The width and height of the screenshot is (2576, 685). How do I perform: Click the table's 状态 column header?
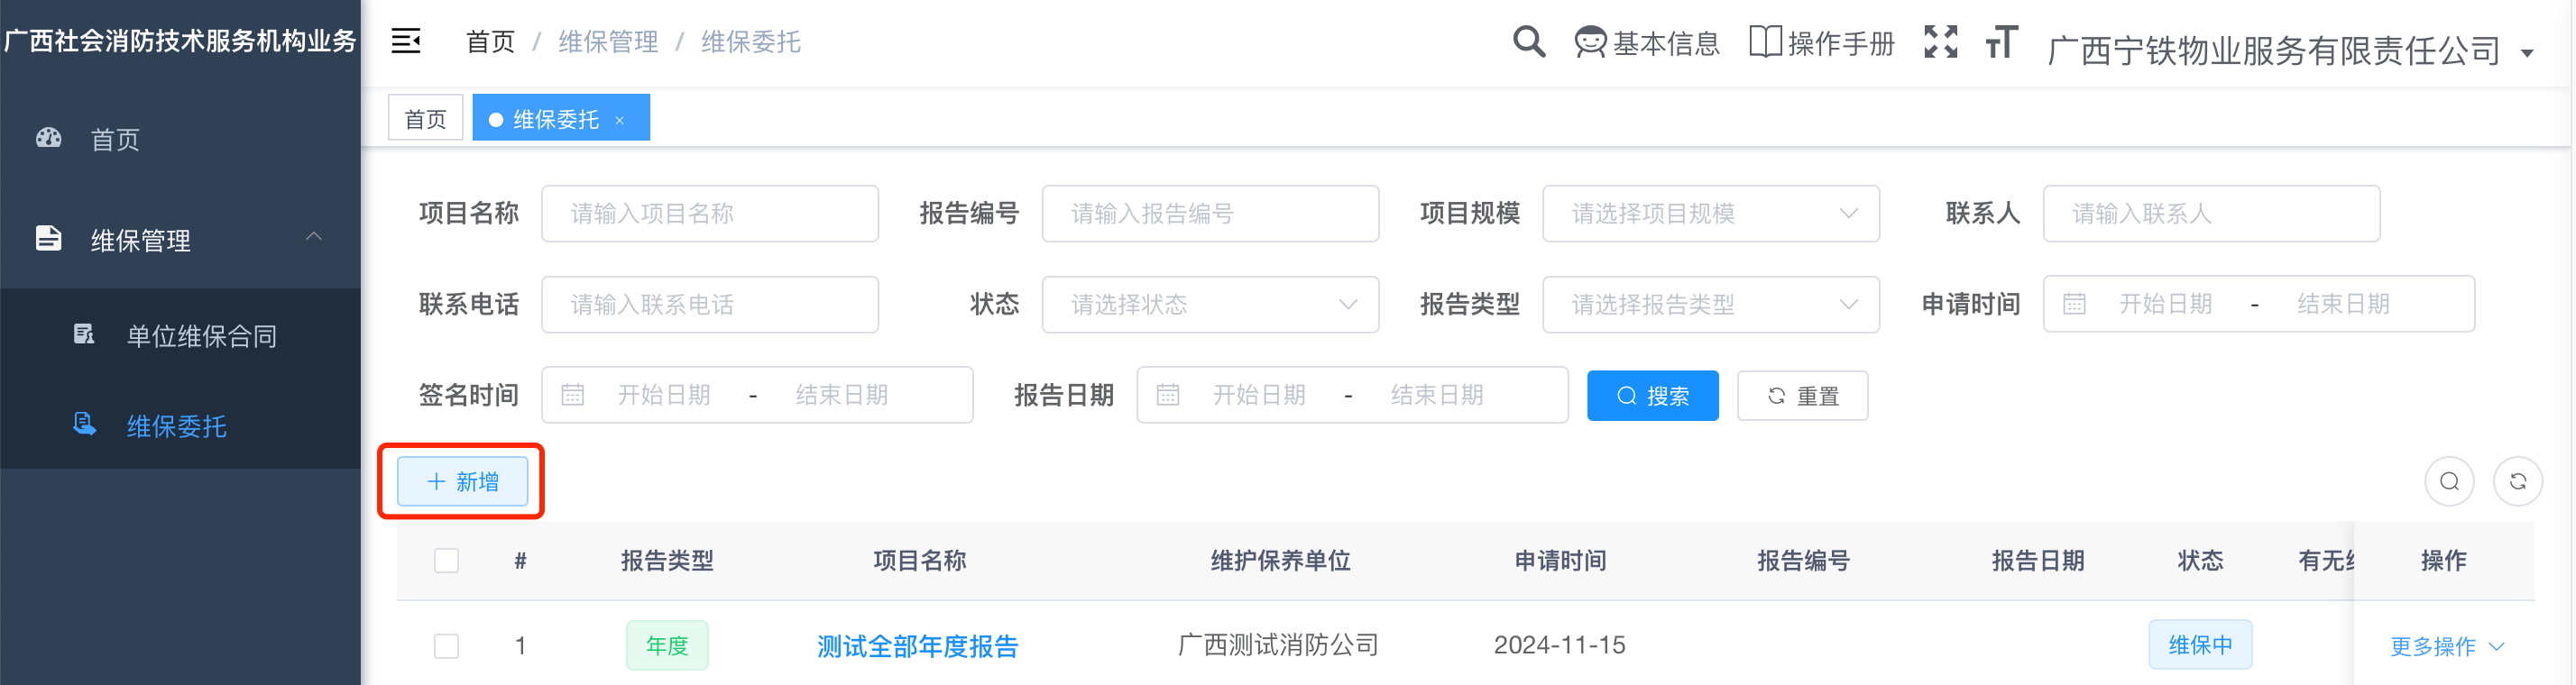[2200, 561]
